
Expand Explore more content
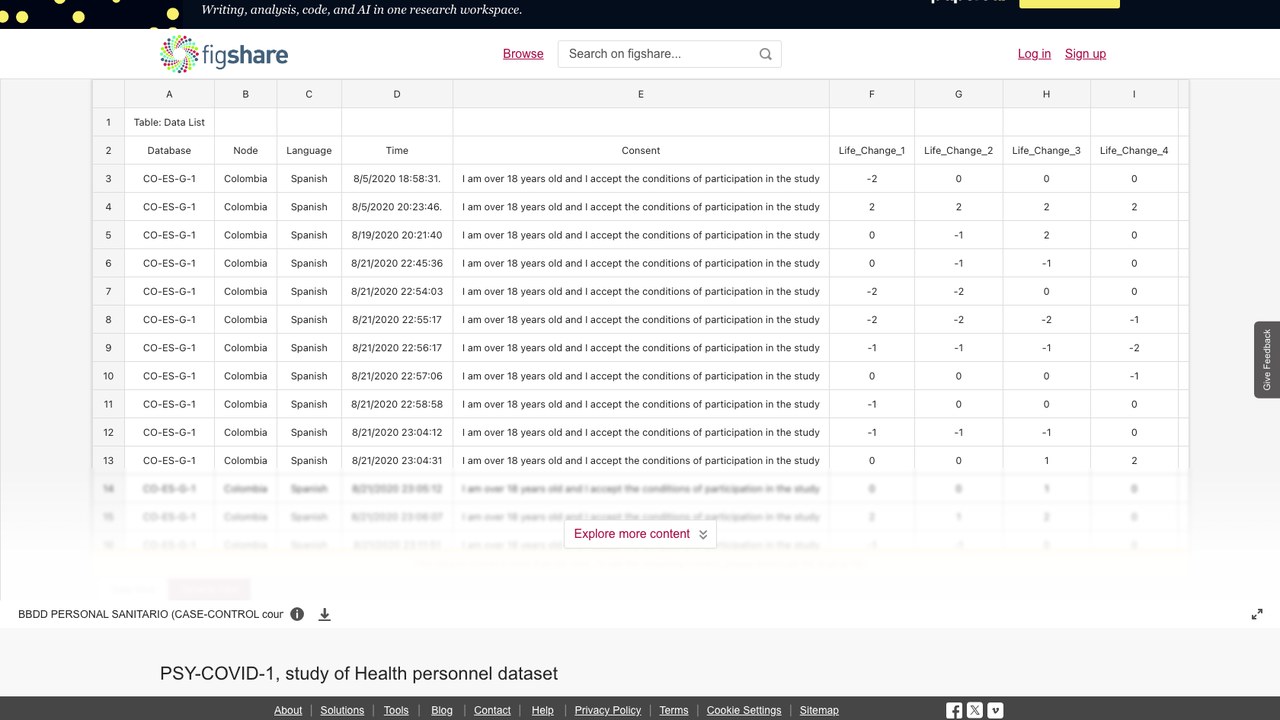[641, 534]
